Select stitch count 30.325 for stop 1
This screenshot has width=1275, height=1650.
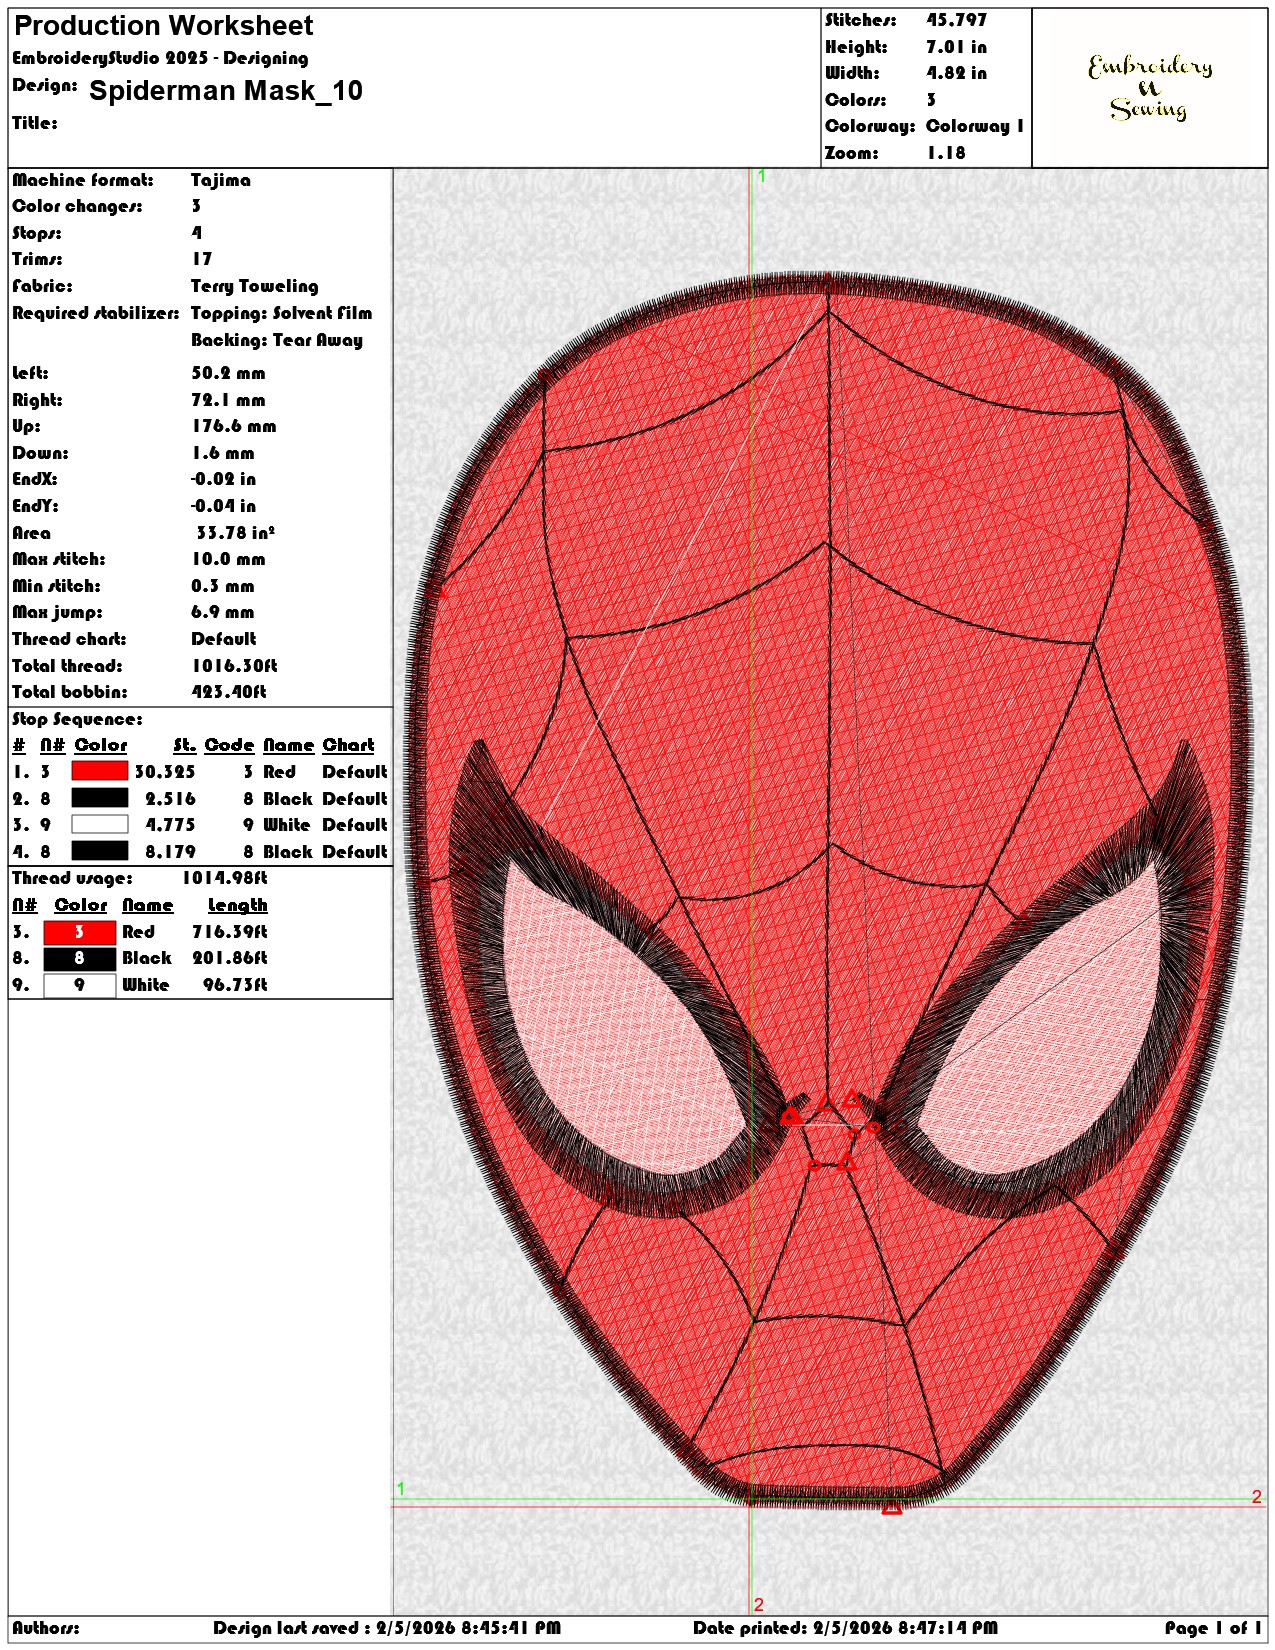pyautogui.click(x=165, y=772)
